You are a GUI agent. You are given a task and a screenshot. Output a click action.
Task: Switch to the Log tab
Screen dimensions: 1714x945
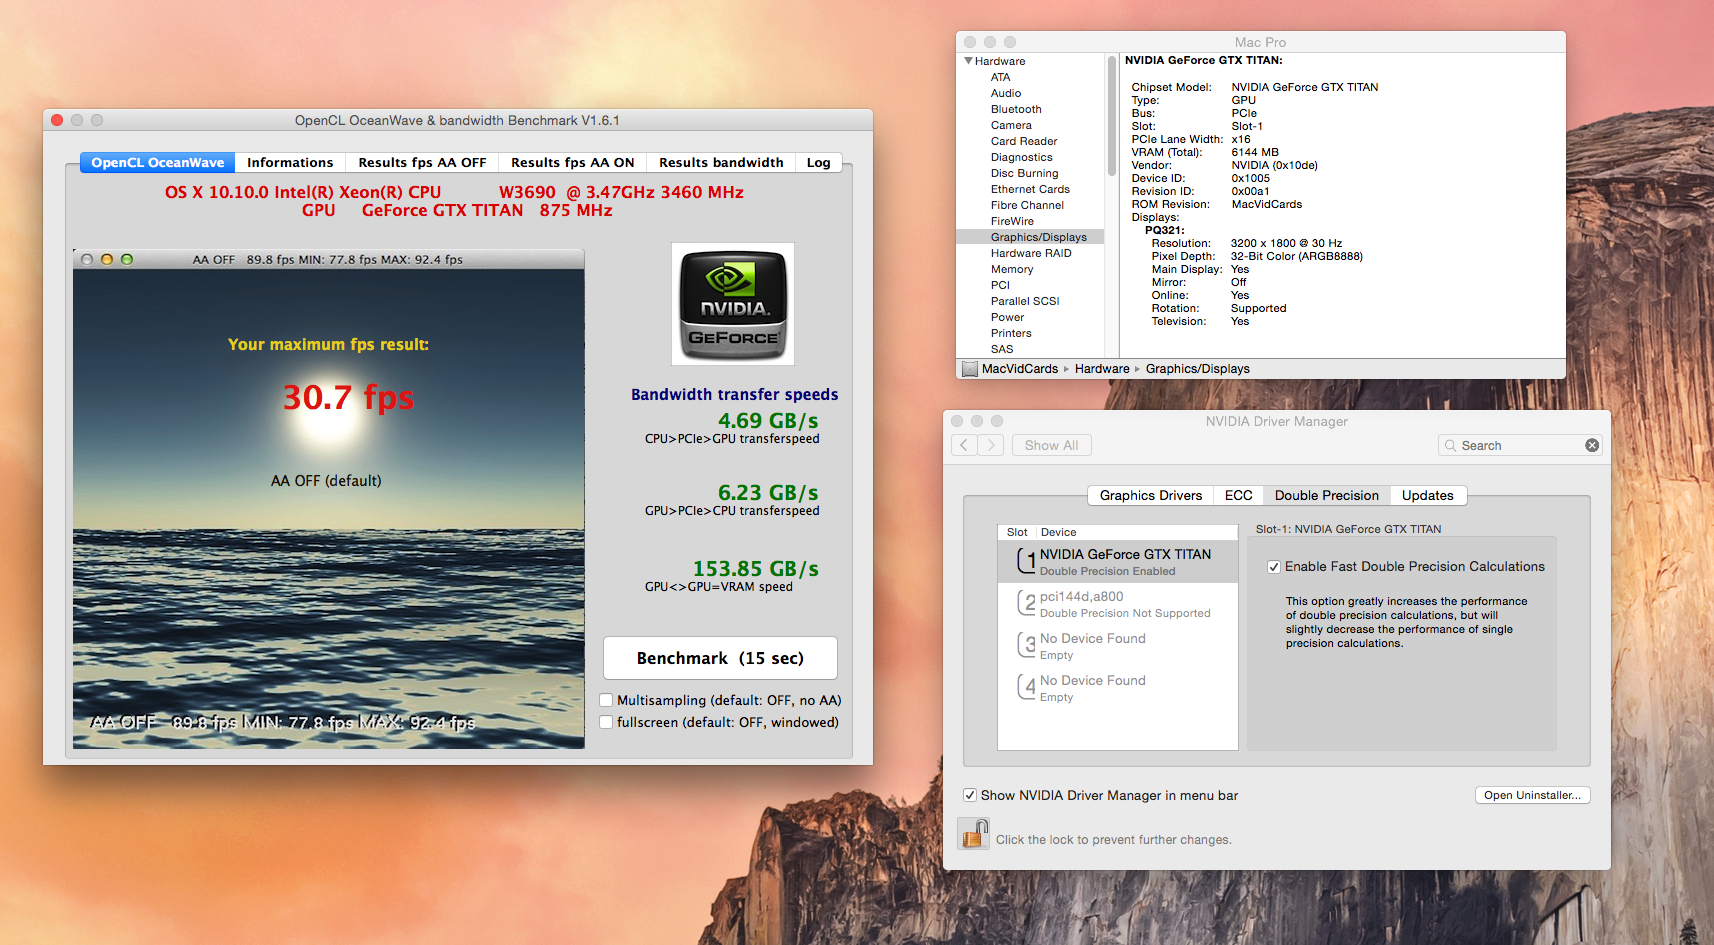click(x=818, y=162)
